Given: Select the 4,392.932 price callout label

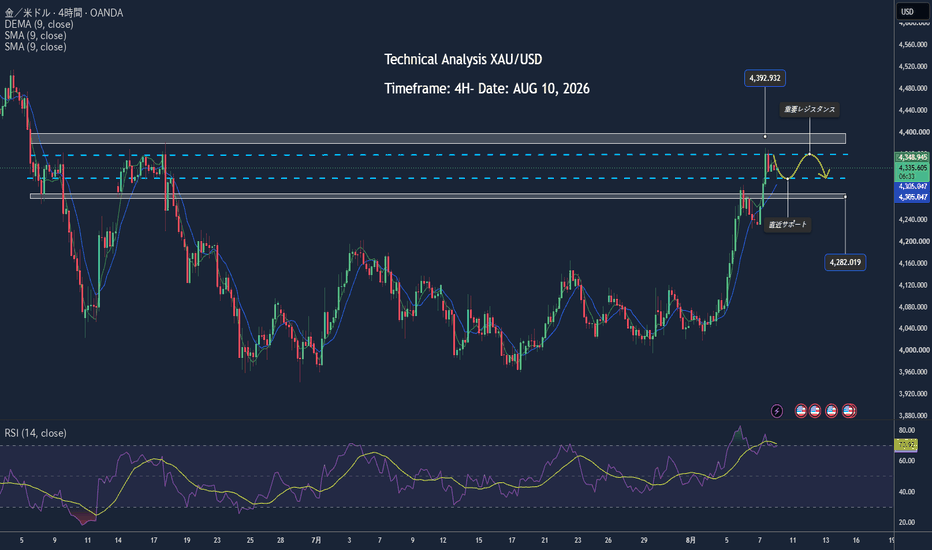Looking at the screenshot, I should coord(765,78).
